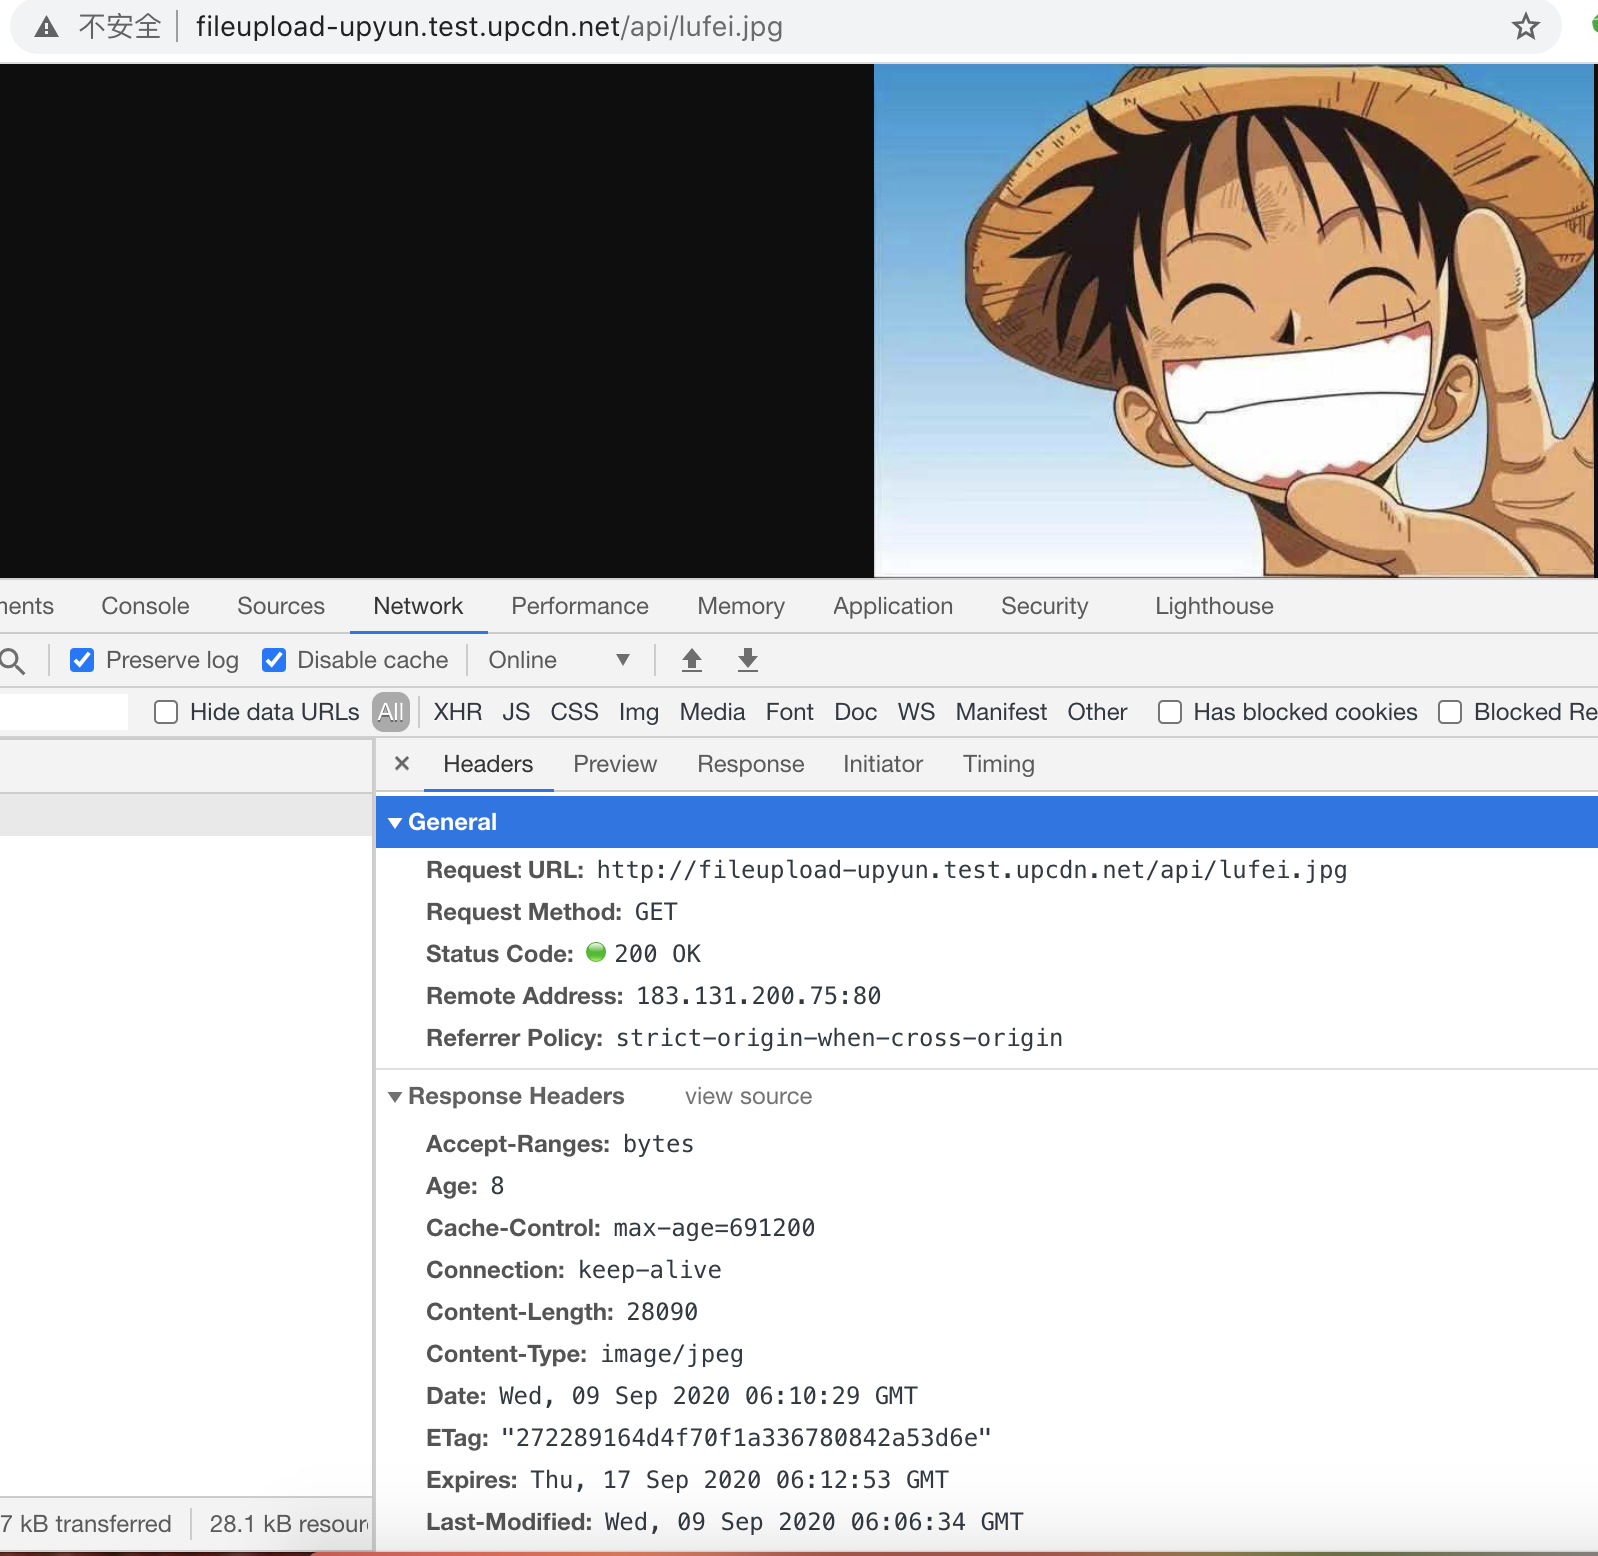
Task: Click the import HAR upload arrow icon
Action: tap(692, 660)
